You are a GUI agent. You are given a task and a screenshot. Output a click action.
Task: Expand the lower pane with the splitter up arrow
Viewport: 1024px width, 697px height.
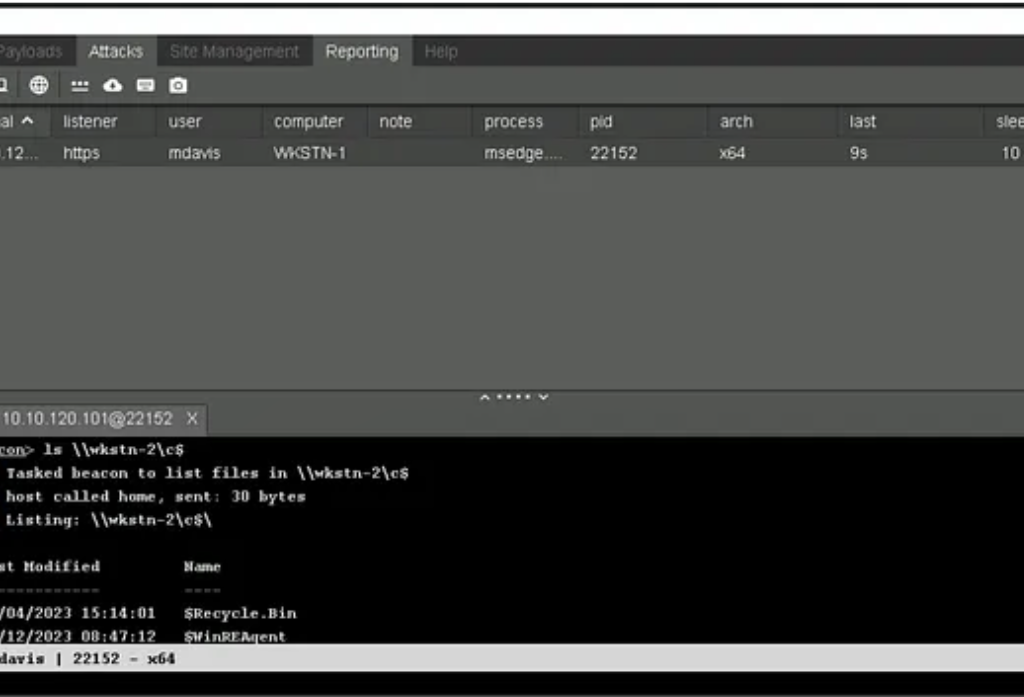(485, 397)
